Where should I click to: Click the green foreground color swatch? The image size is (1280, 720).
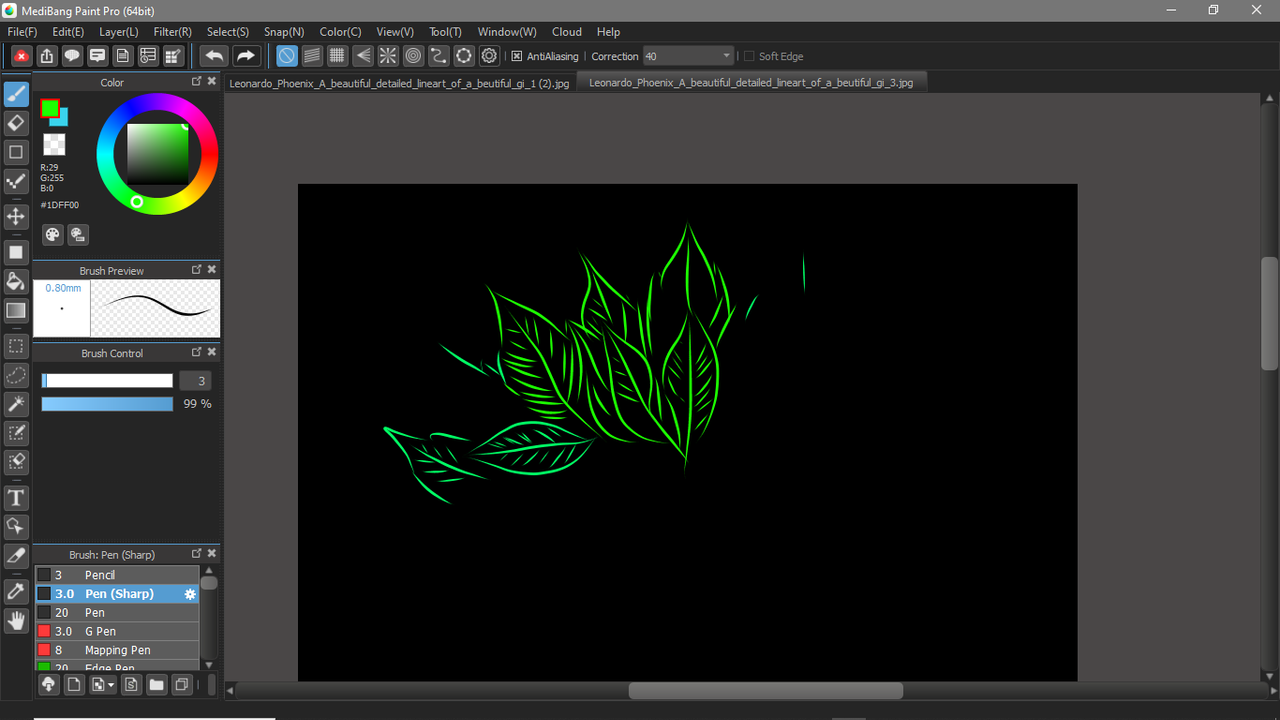[x=49, y=107]
